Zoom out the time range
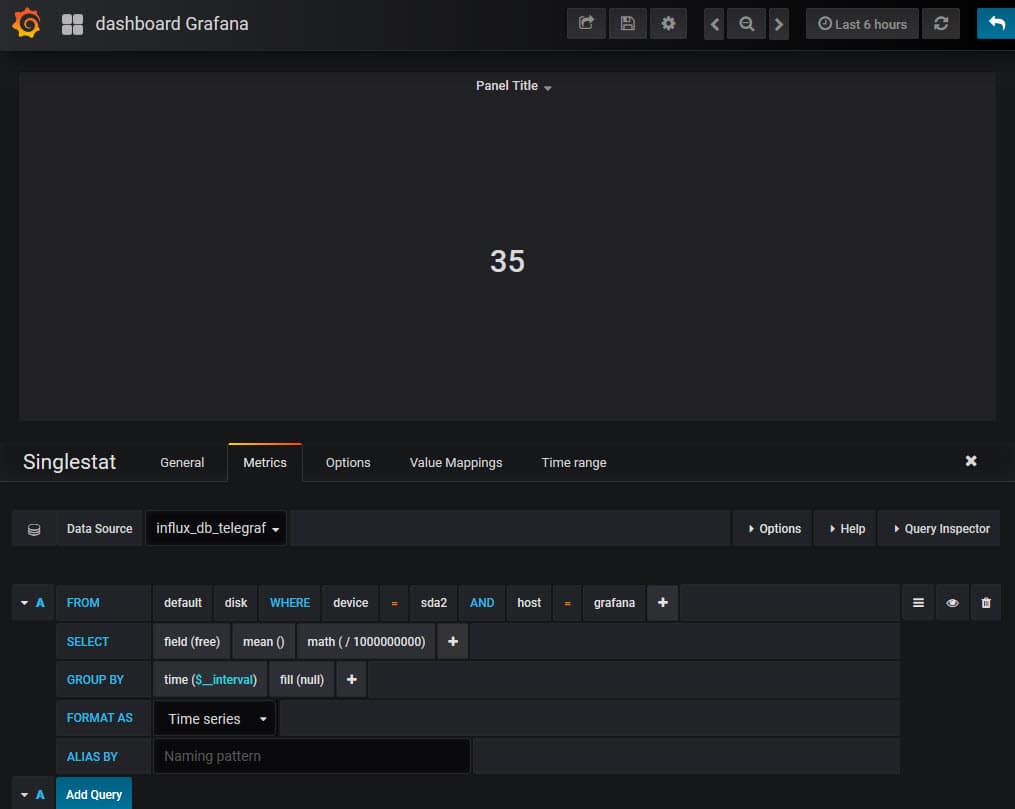 coord(746,24)
